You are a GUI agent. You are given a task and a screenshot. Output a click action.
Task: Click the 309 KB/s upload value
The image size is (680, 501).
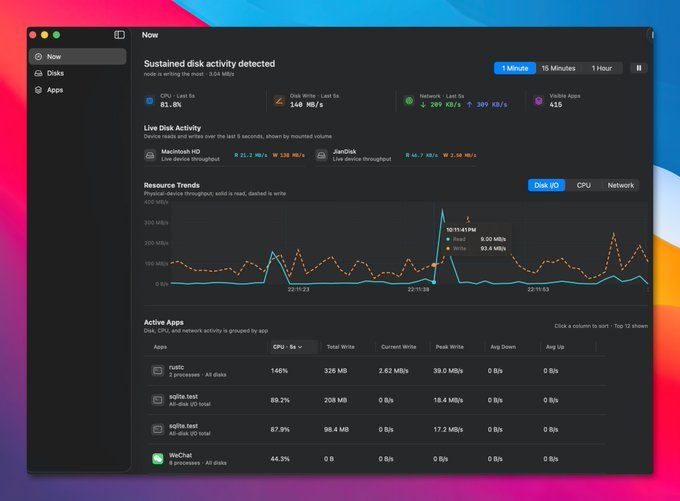[491, 105]
